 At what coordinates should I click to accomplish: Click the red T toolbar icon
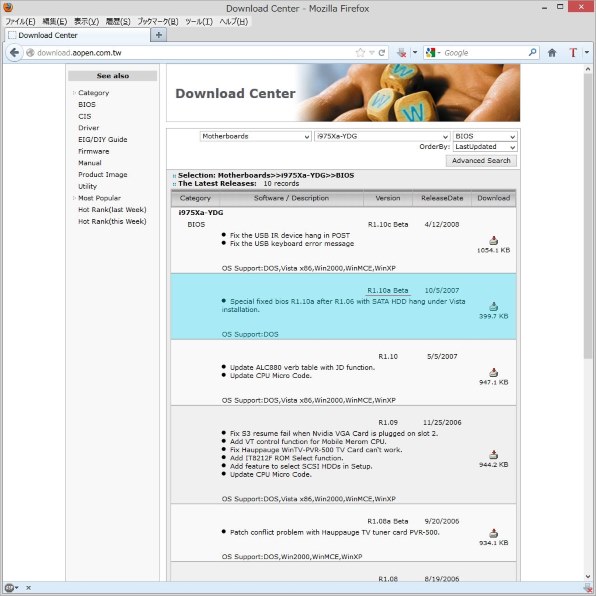[x=573, y=53]
